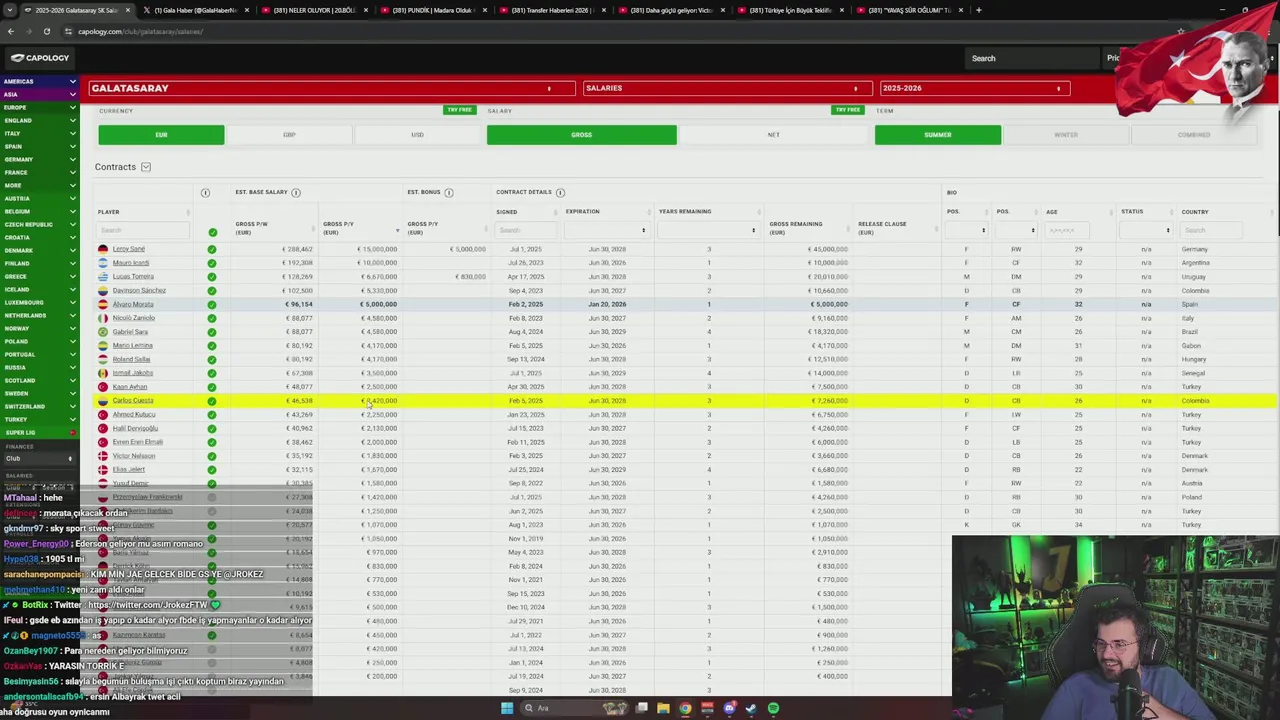Click Germany flag beside Leroy Sané
1280x720 pixels.
point(103,249)
